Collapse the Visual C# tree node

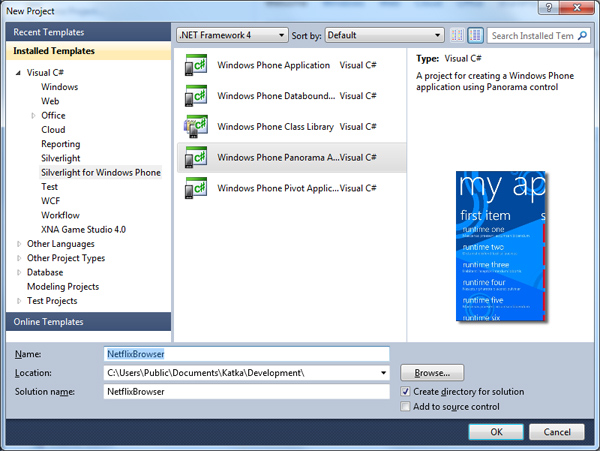tap(18, 73)
